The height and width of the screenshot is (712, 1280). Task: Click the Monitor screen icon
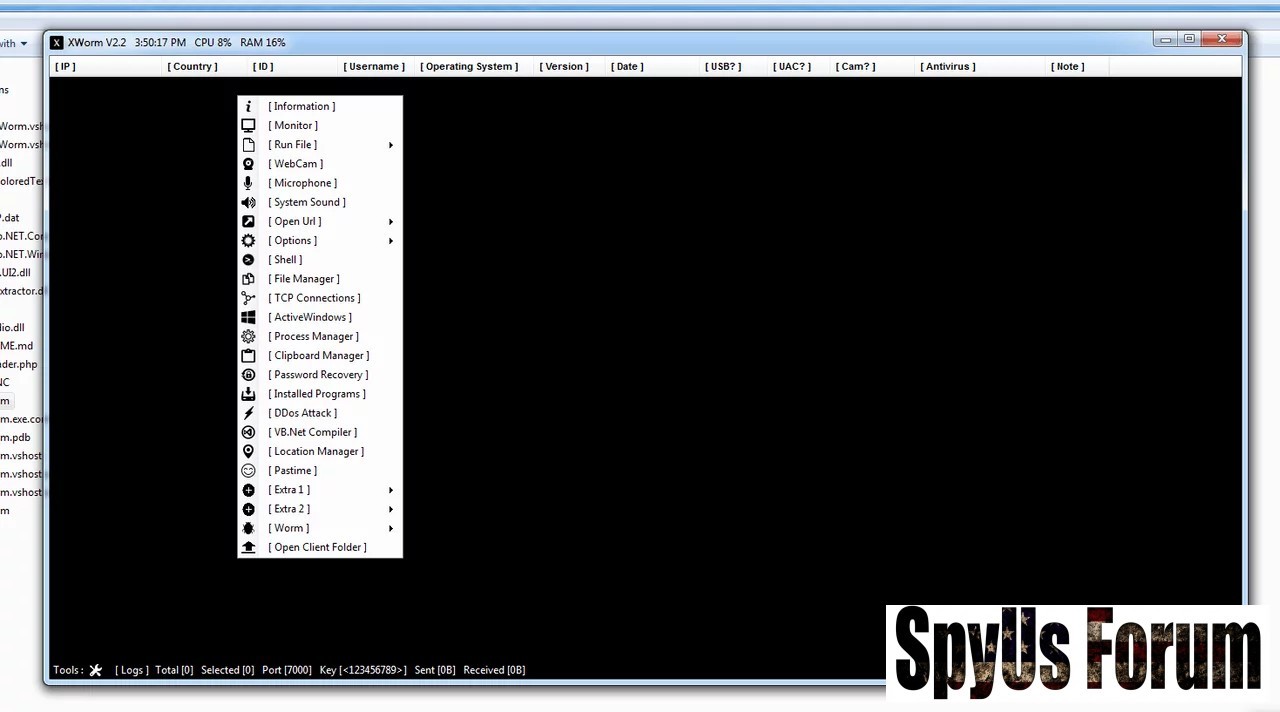248,125
